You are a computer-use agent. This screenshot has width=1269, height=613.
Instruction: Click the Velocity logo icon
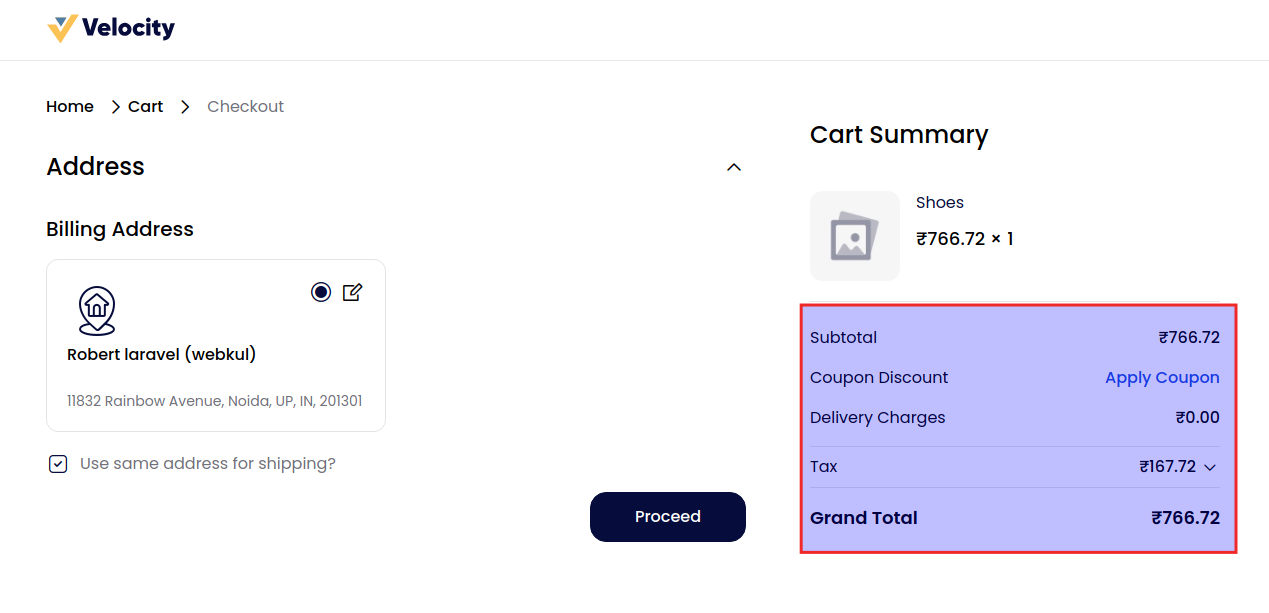62,28
